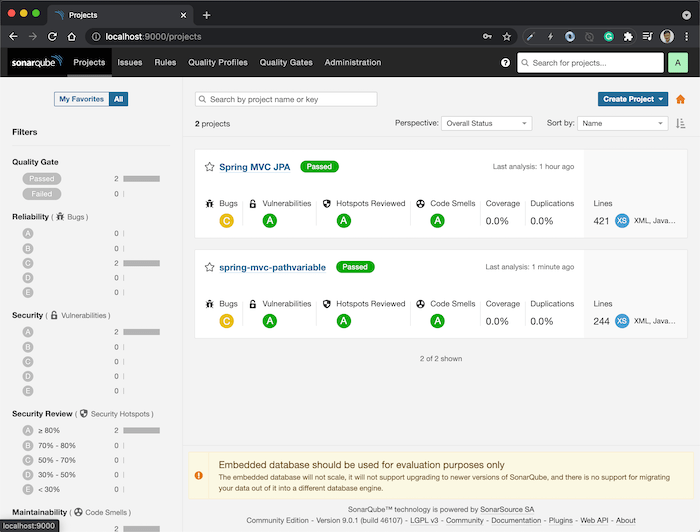Open Administration

(x=353, y=62)
